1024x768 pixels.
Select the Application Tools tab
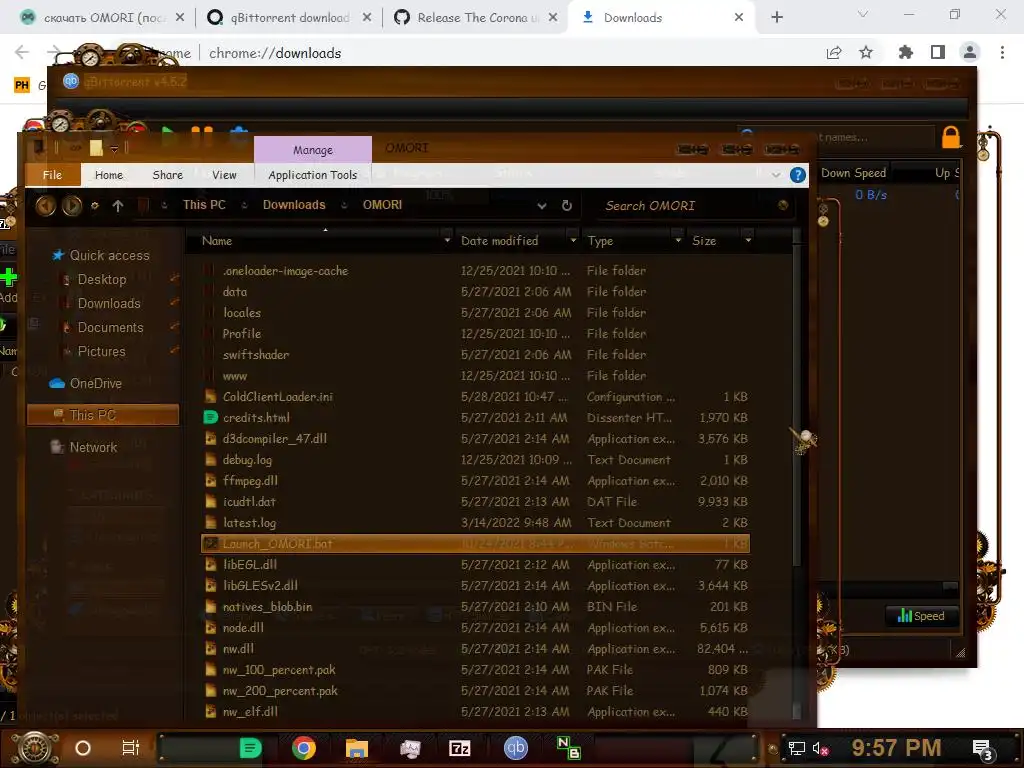coord(312,175)
